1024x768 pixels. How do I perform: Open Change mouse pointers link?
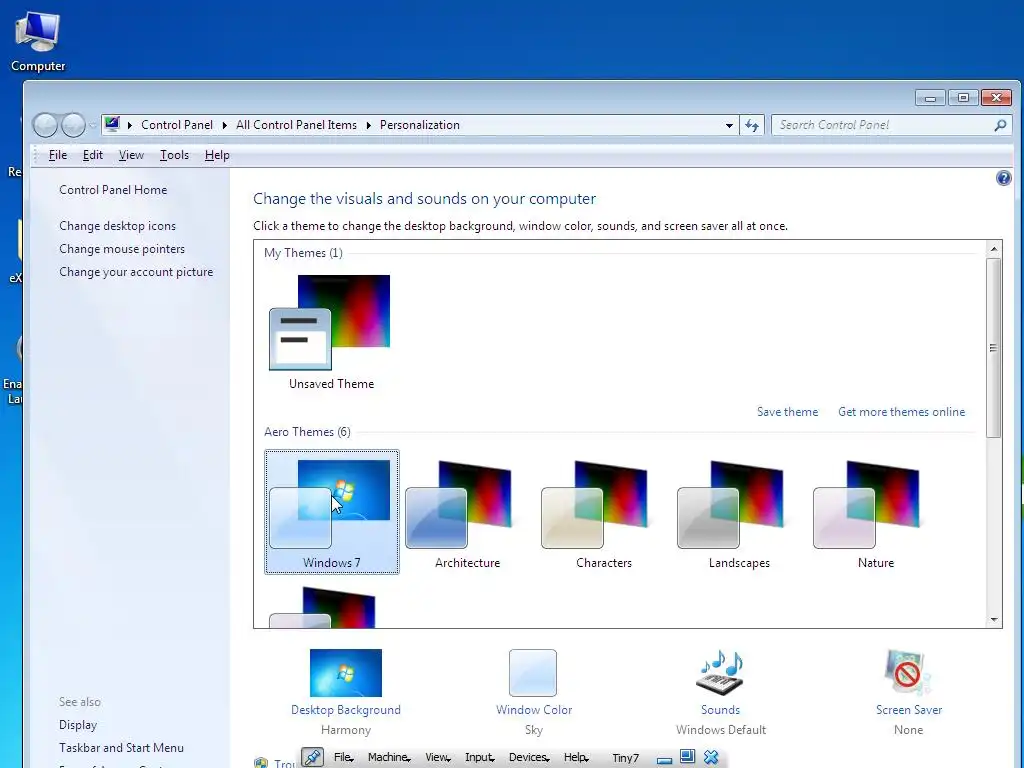pos(122,249)
